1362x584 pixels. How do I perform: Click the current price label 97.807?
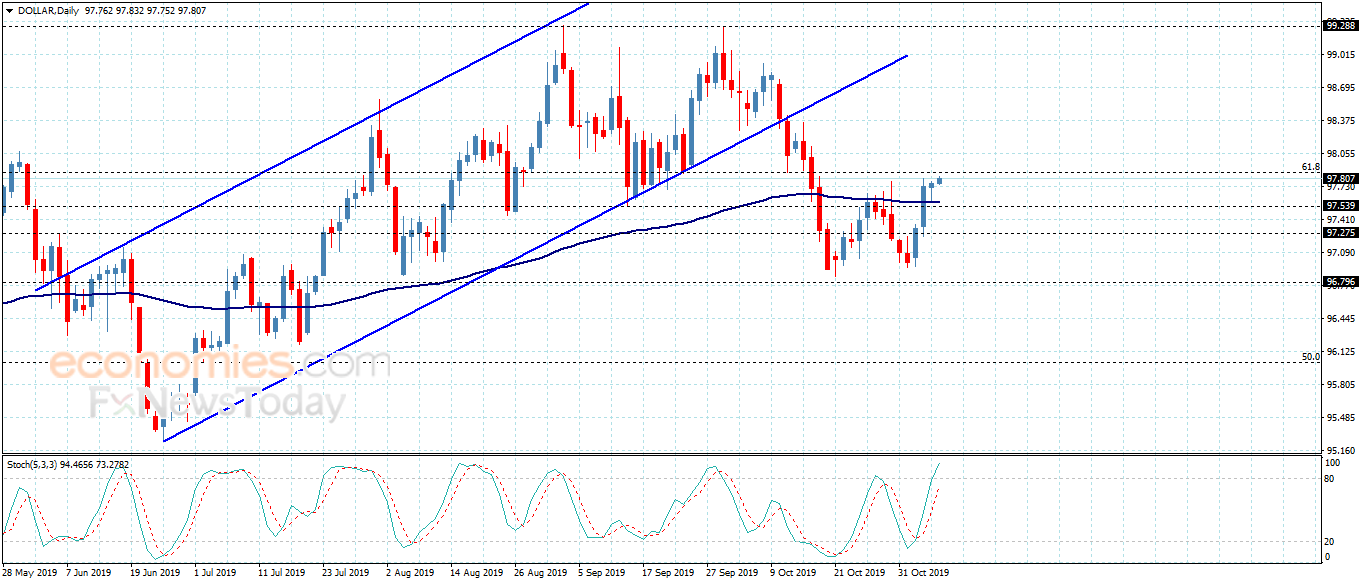pos(1339,178)
